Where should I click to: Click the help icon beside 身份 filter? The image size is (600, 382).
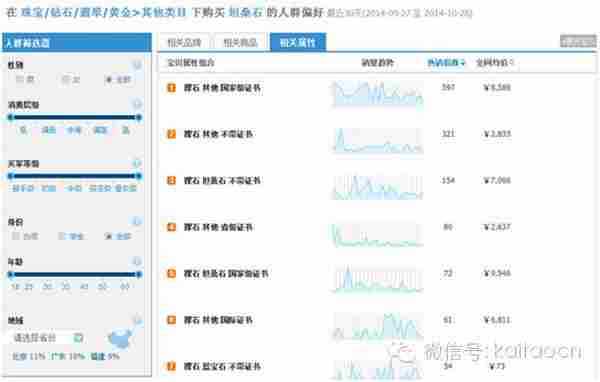137,221
